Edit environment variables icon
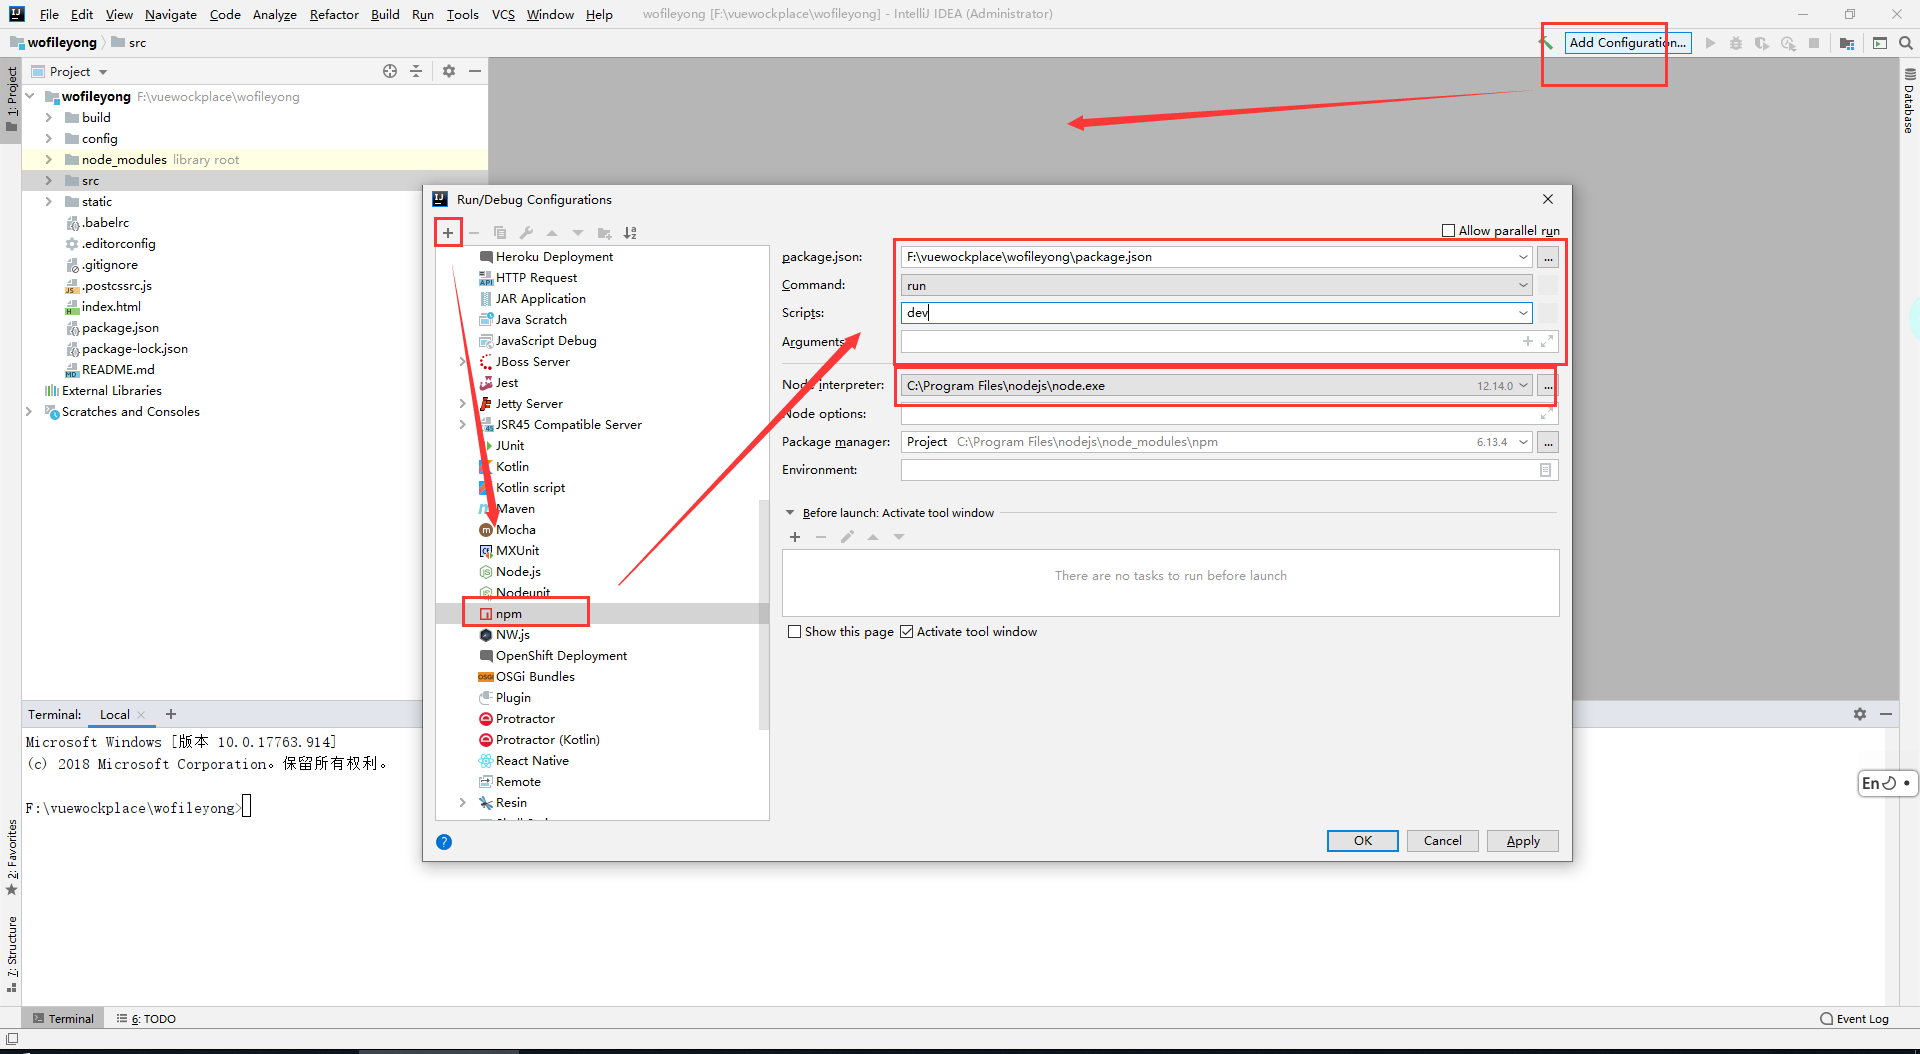1920x1054 pixels. point(1545,470)
